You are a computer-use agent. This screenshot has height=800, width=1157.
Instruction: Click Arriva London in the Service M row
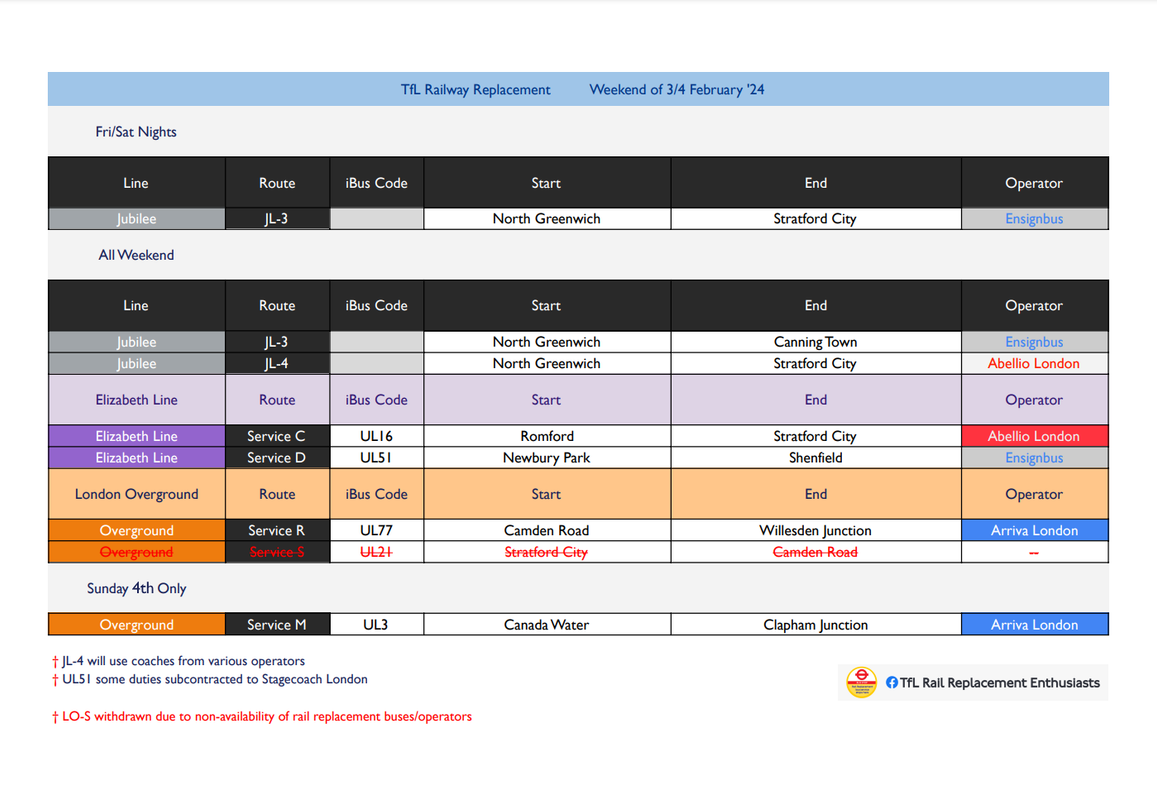click(1034, 624)
